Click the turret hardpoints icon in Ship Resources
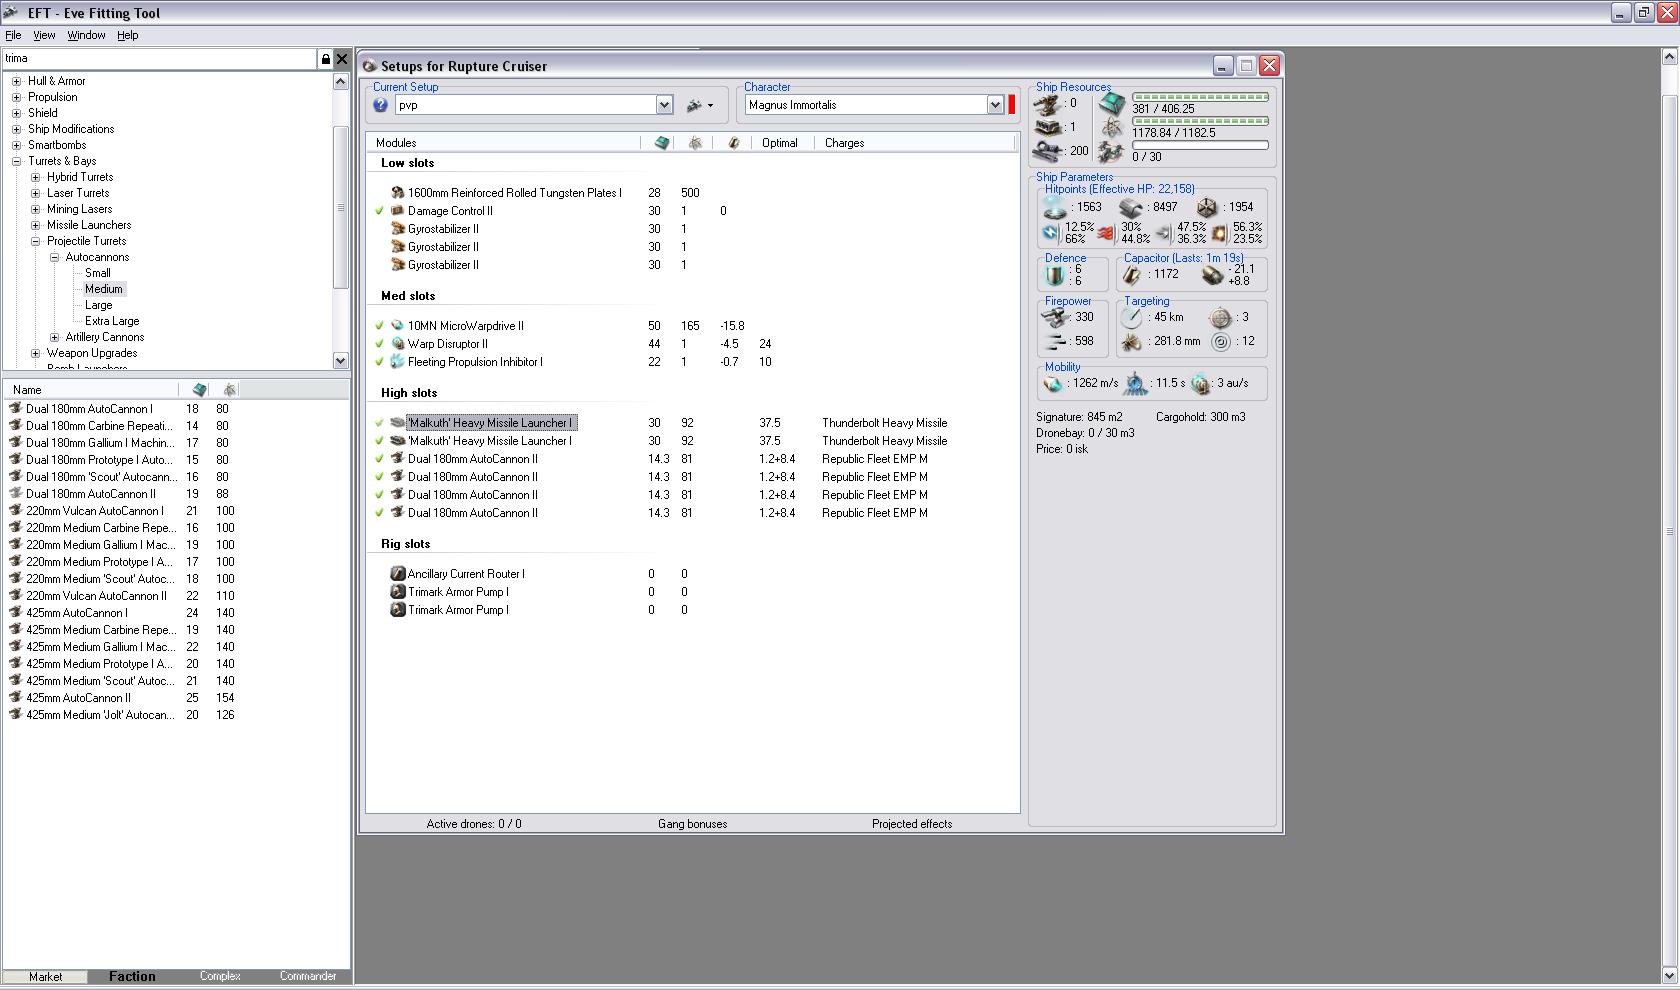The width and height of the screenshot is (1680, 990). [1048, 104]
